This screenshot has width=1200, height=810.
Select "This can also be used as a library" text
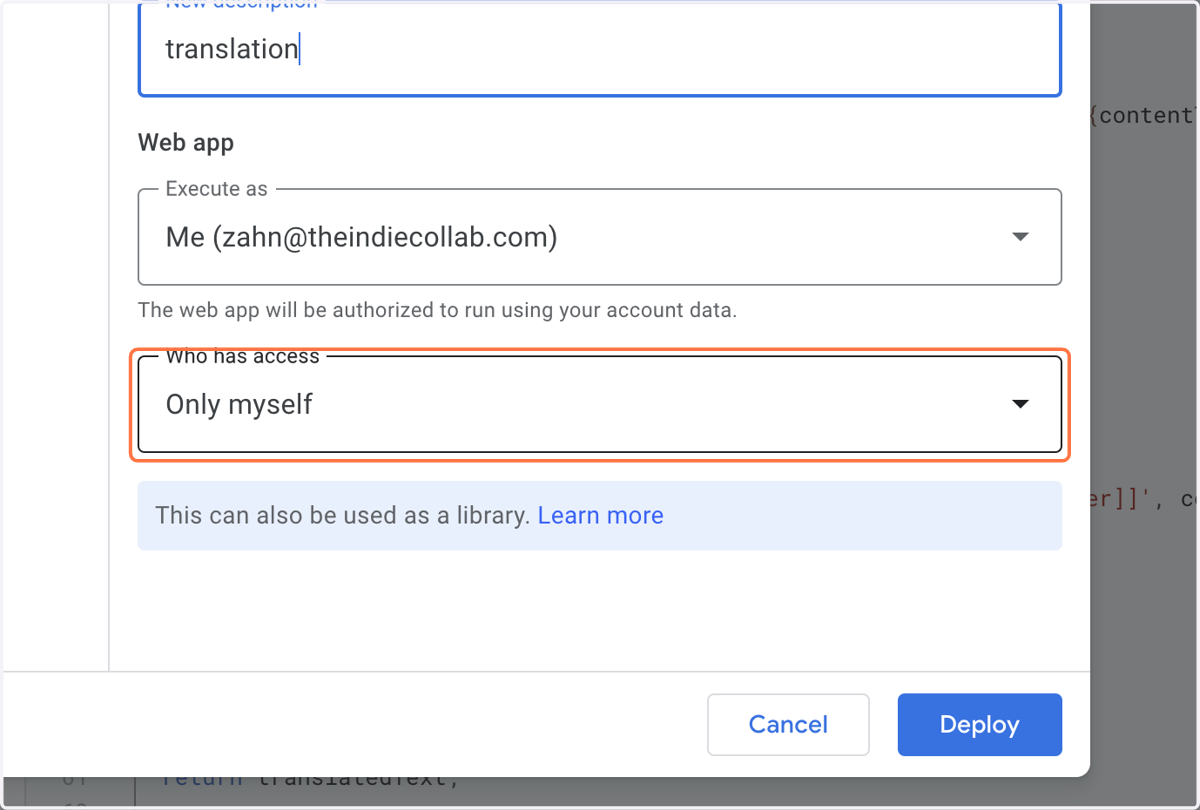(342, 516)
